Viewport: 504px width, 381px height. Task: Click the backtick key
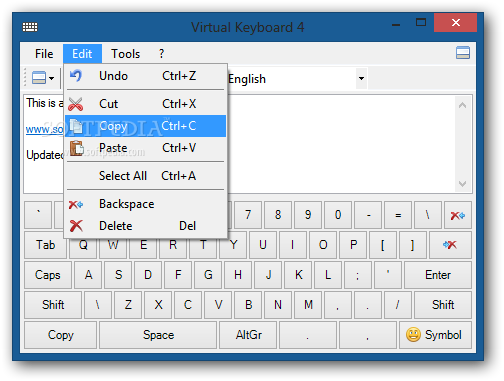click(x=38, y=215)
